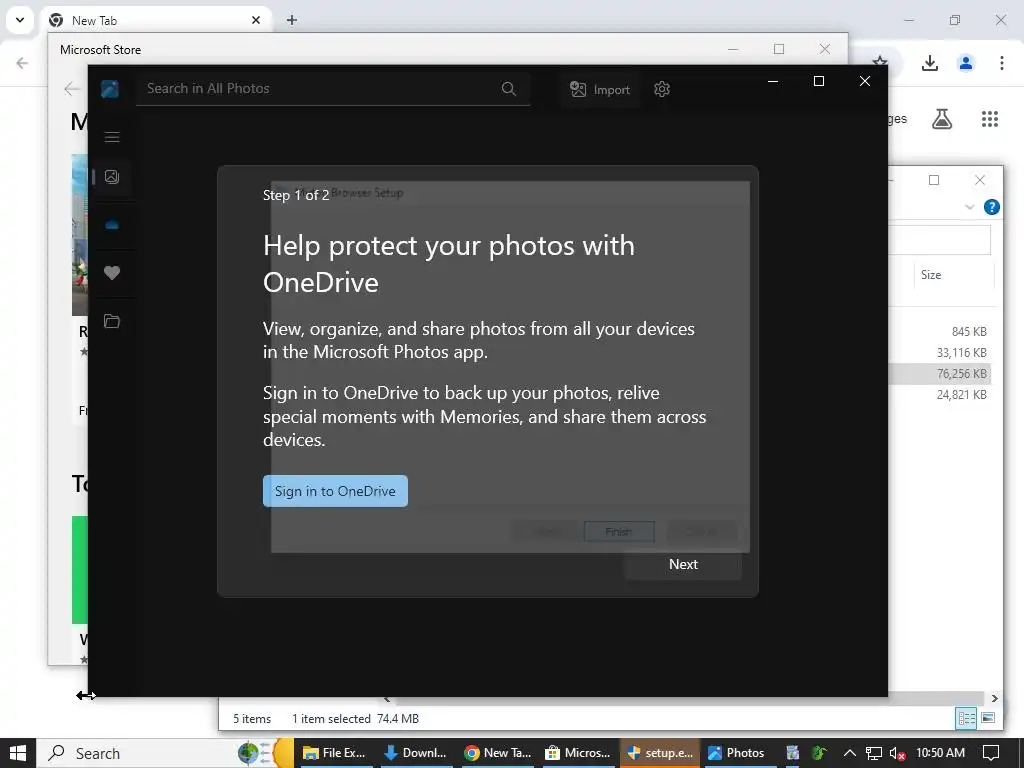This screenshot has width=1024, height=768.
Task: Click Next in the OneDrive dialog
Action: pyautogui.click(x=683, y=564)
